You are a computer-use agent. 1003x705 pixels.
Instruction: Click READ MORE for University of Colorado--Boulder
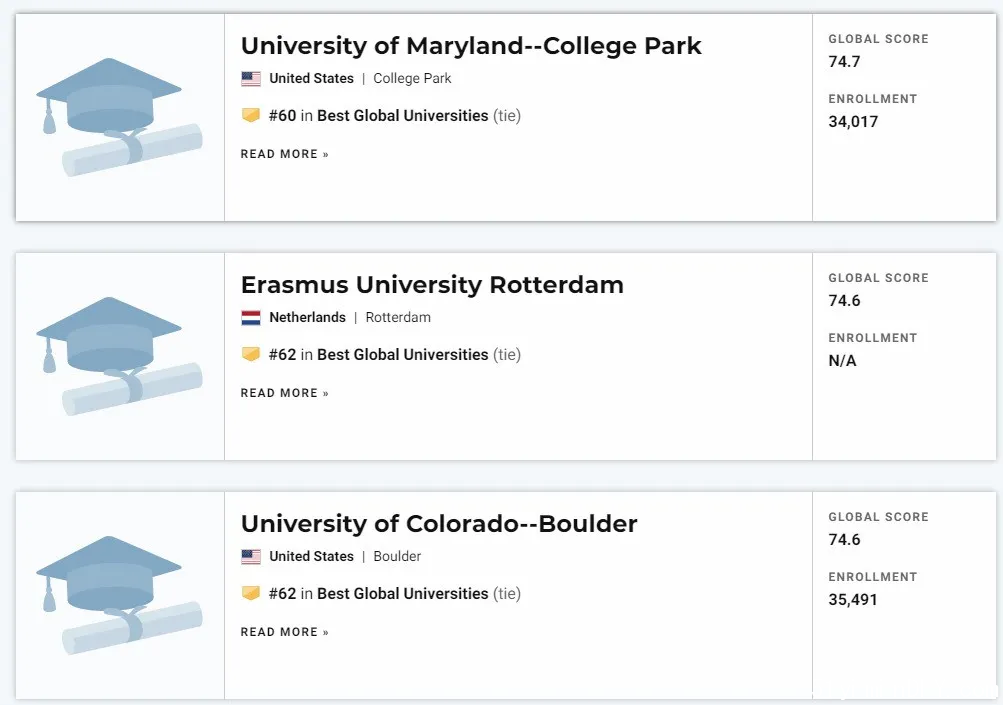[x=285, y=632]
